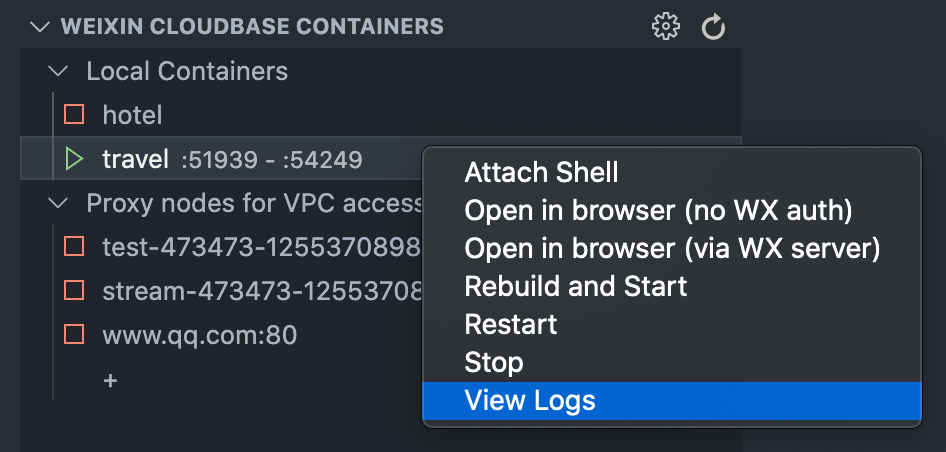Image resolution: width=946 pixels, height=452 pixels.
Task: Open the settings gear icon
Action: click(665, 27)
